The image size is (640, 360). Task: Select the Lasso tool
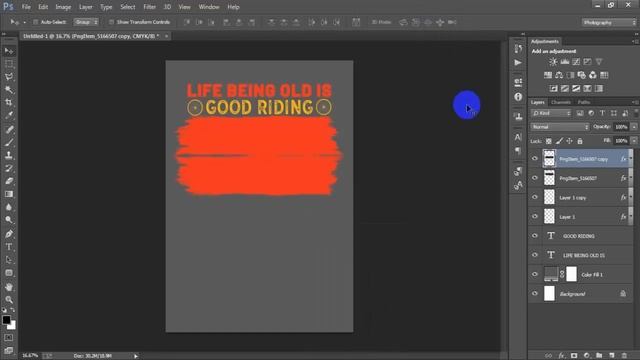point(9,77)
